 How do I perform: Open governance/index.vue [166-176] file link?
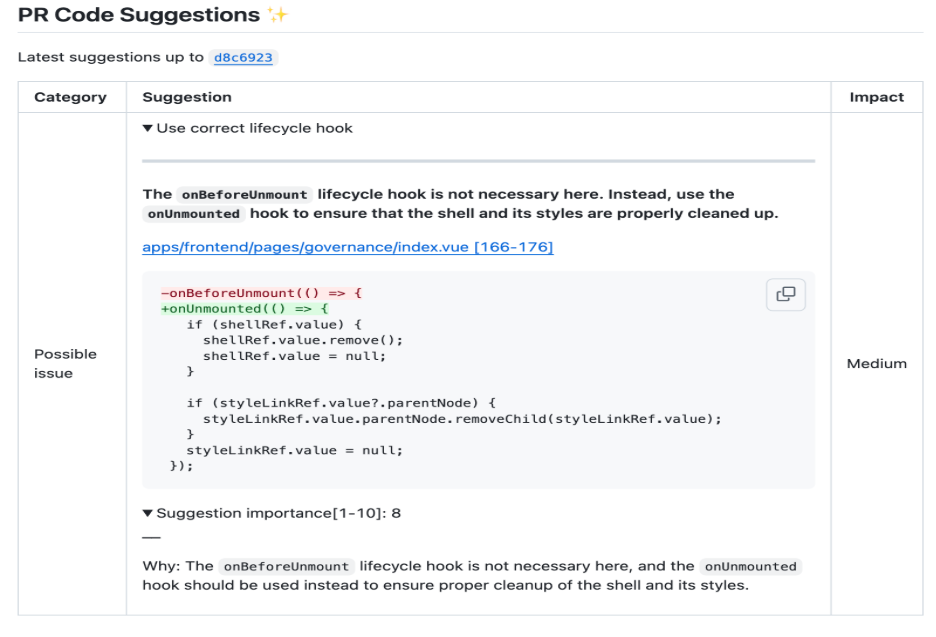[x=347, y=247]
